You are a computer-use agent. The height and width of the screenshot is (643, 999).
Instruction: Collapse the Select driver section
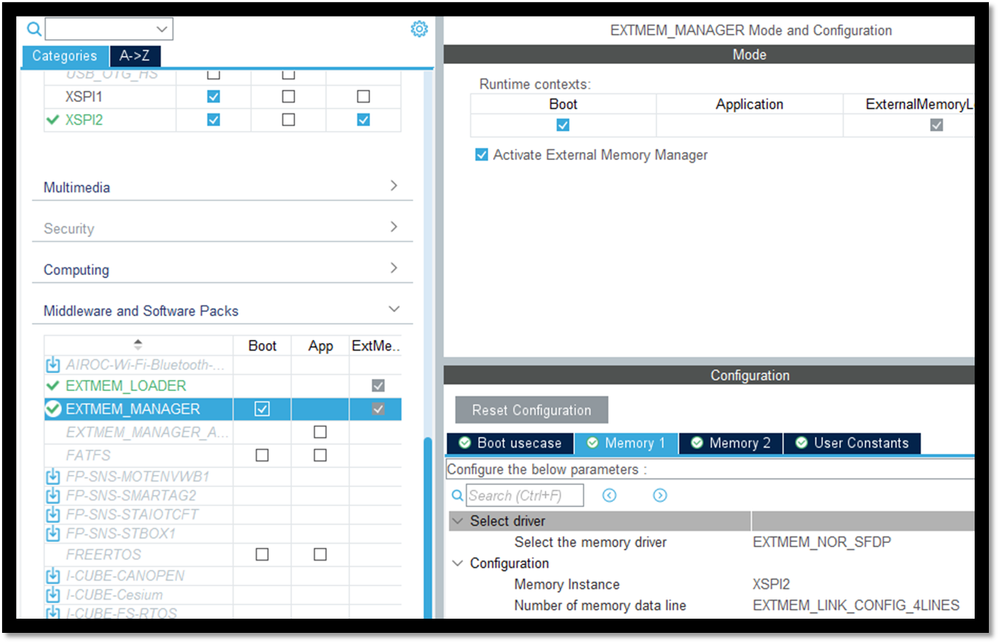point(457,521)
